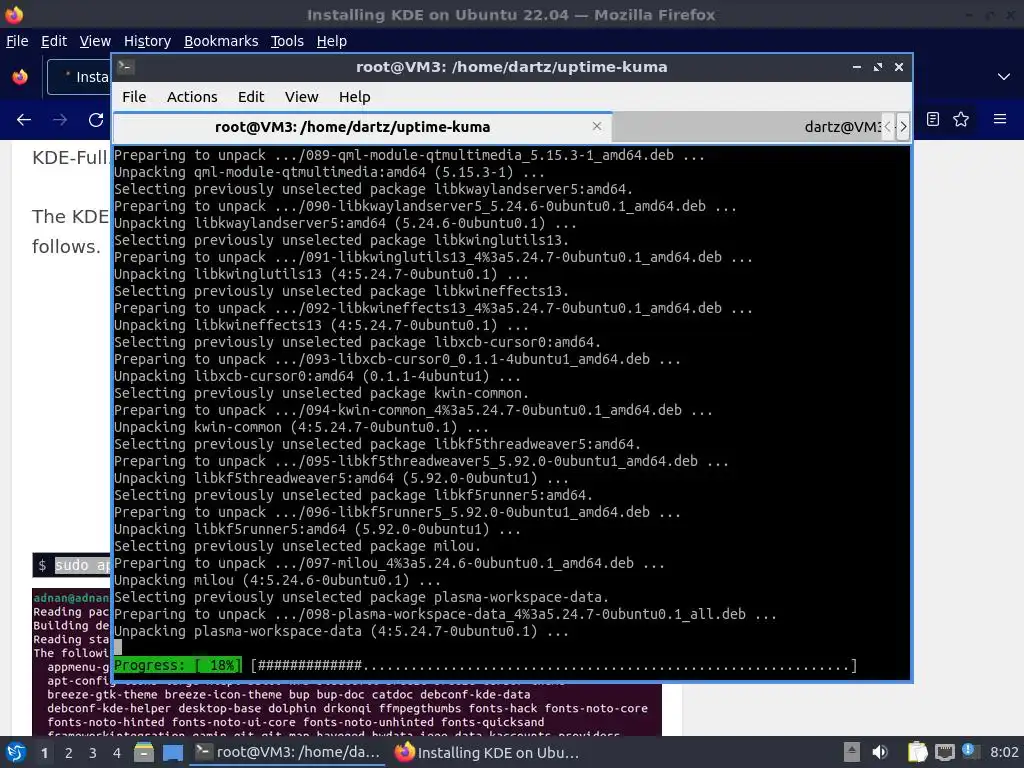
Task: Select the Firefox 'Insta...' browser tab
Action: click(79, 77)
